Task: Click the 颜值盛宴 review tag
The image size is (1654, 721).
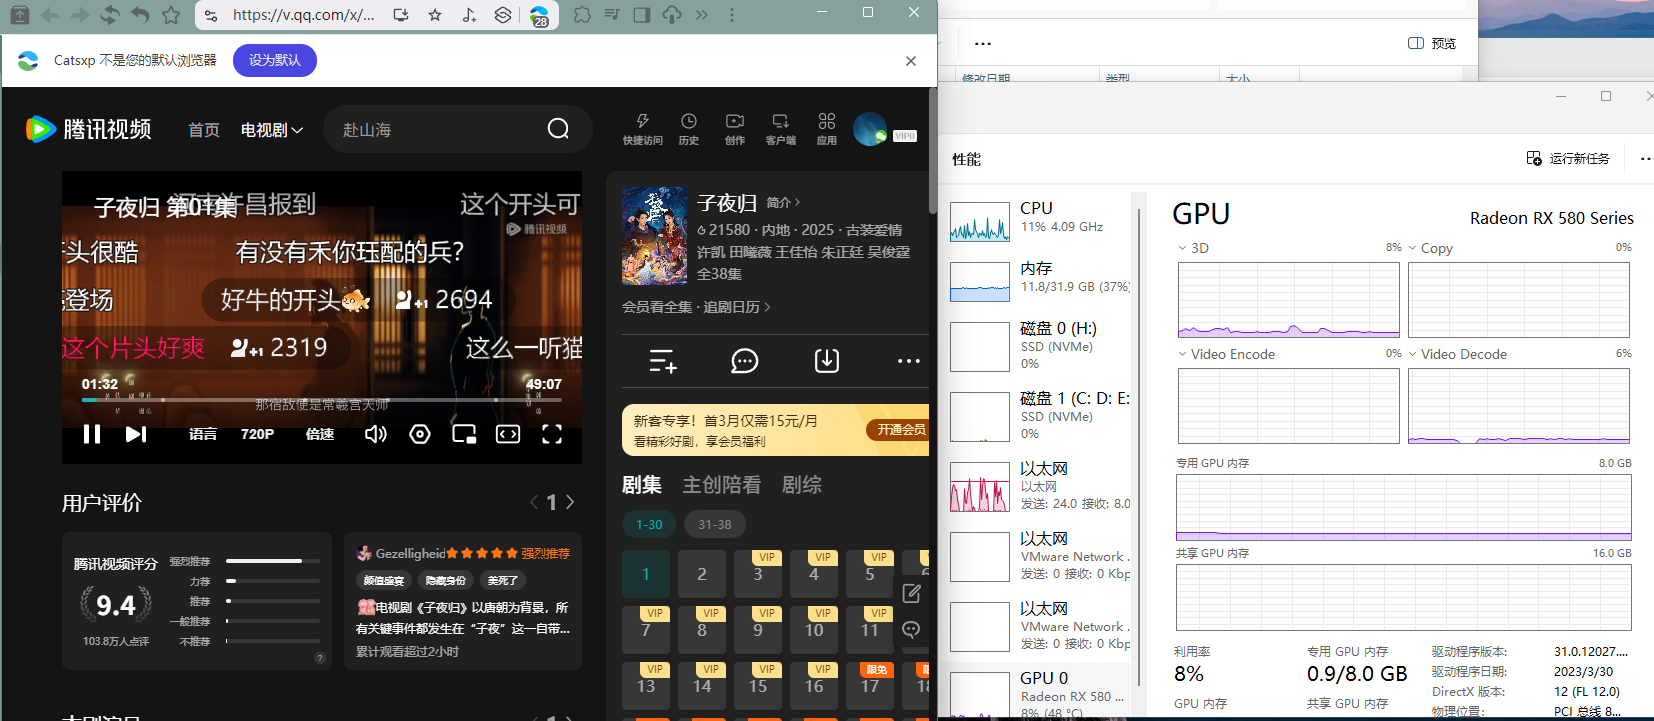Action: click(384, 580)
